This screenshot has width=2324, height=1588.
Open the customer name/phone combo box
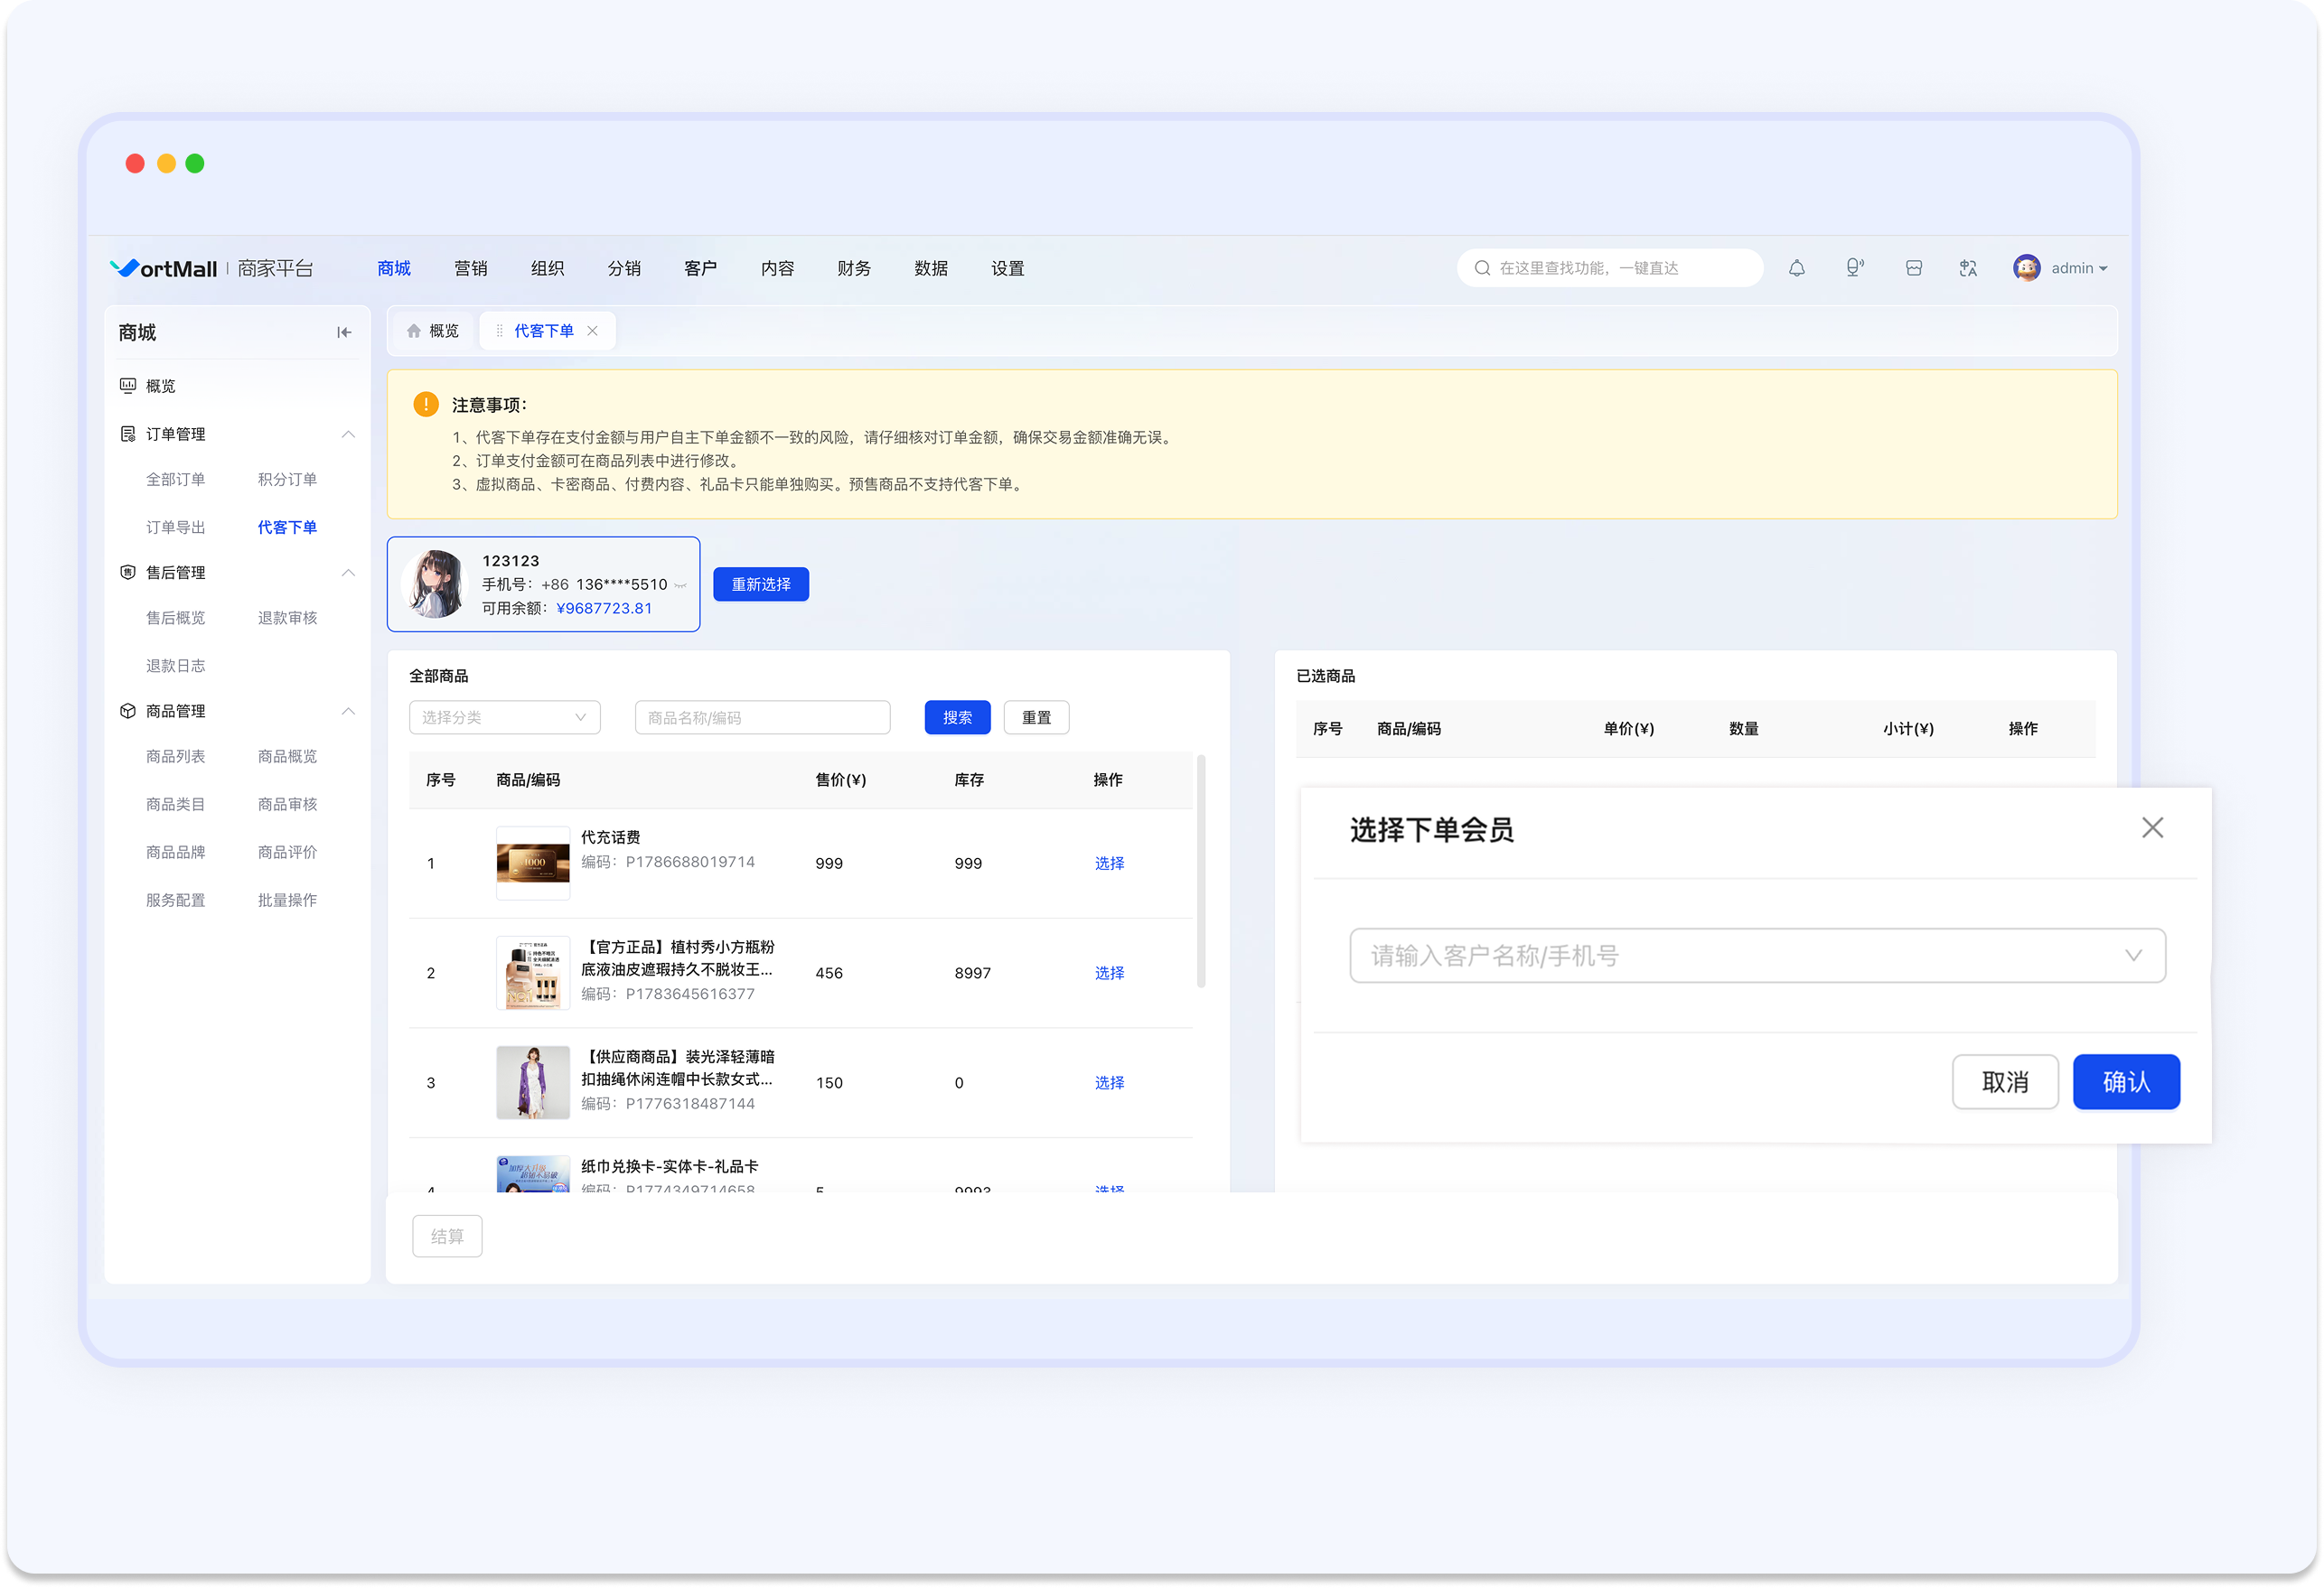point(1757,955)
